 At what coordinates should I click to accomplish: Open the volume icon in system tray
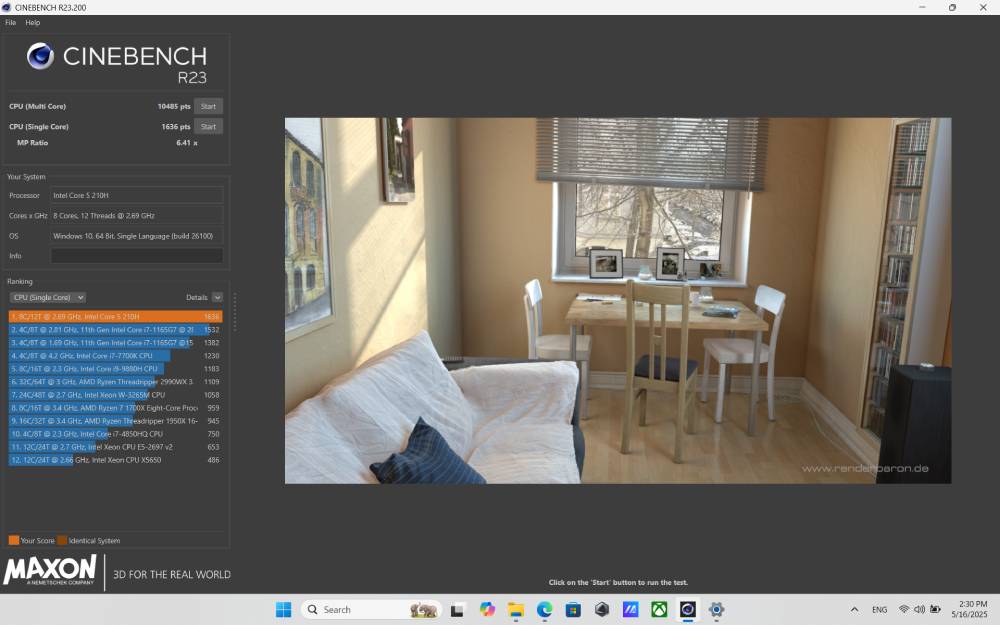click(x=919, y=609)
